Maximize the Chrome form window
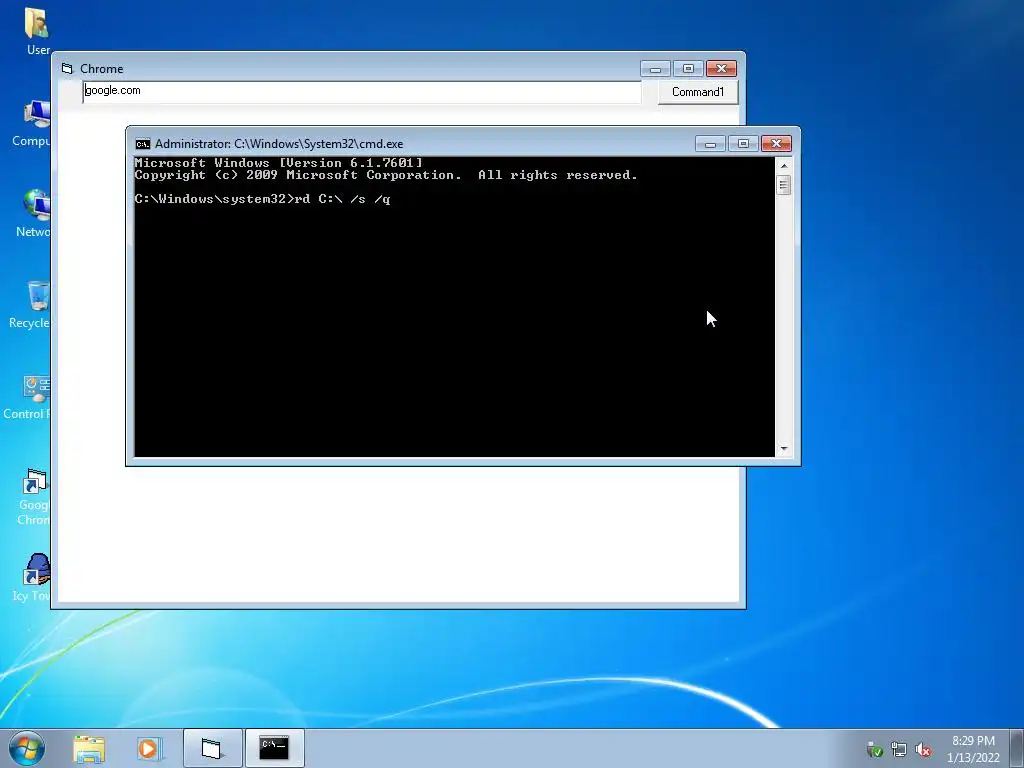This screenshot has height=768, width=1024. 688,69
